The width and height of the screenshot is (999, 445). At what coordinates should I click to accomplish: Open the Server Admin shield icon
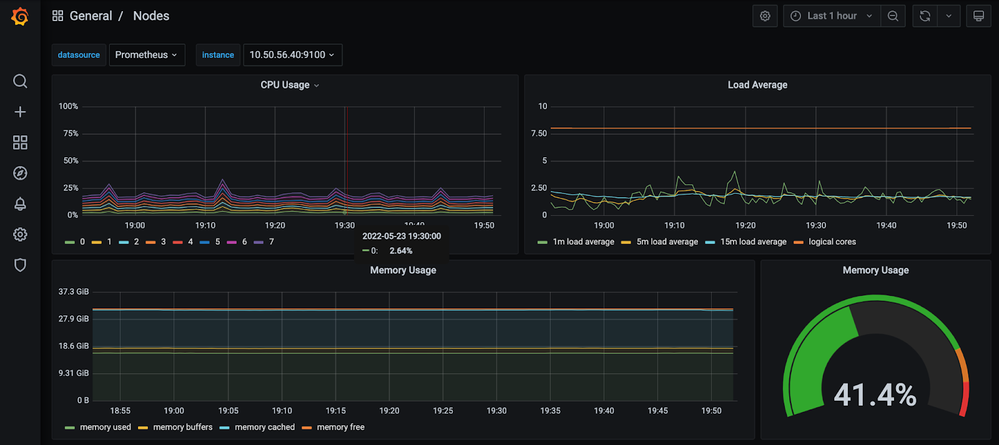point(20,265)
